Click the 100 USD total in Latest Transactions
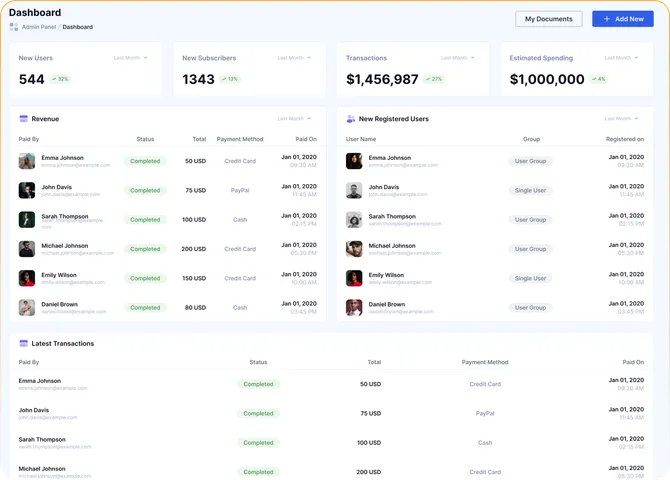Viewport: 670px width, 480px height. 369,443
